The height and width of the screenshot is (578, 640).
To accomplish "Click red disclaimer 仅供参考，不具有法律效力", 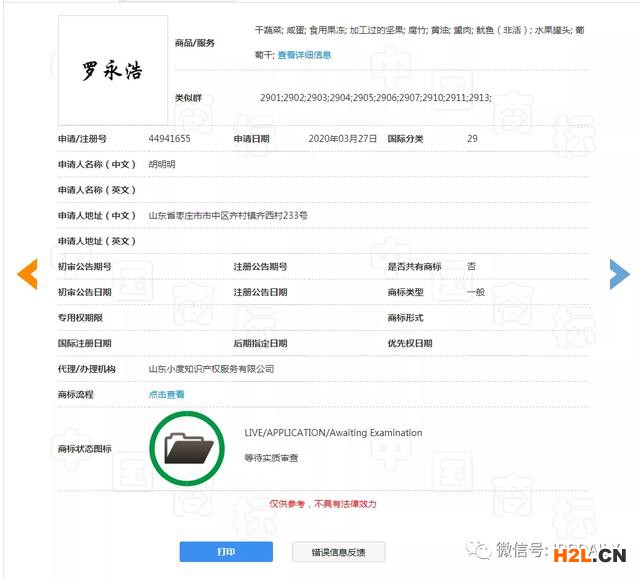I will pyautogui.click(x=319, y=505).
